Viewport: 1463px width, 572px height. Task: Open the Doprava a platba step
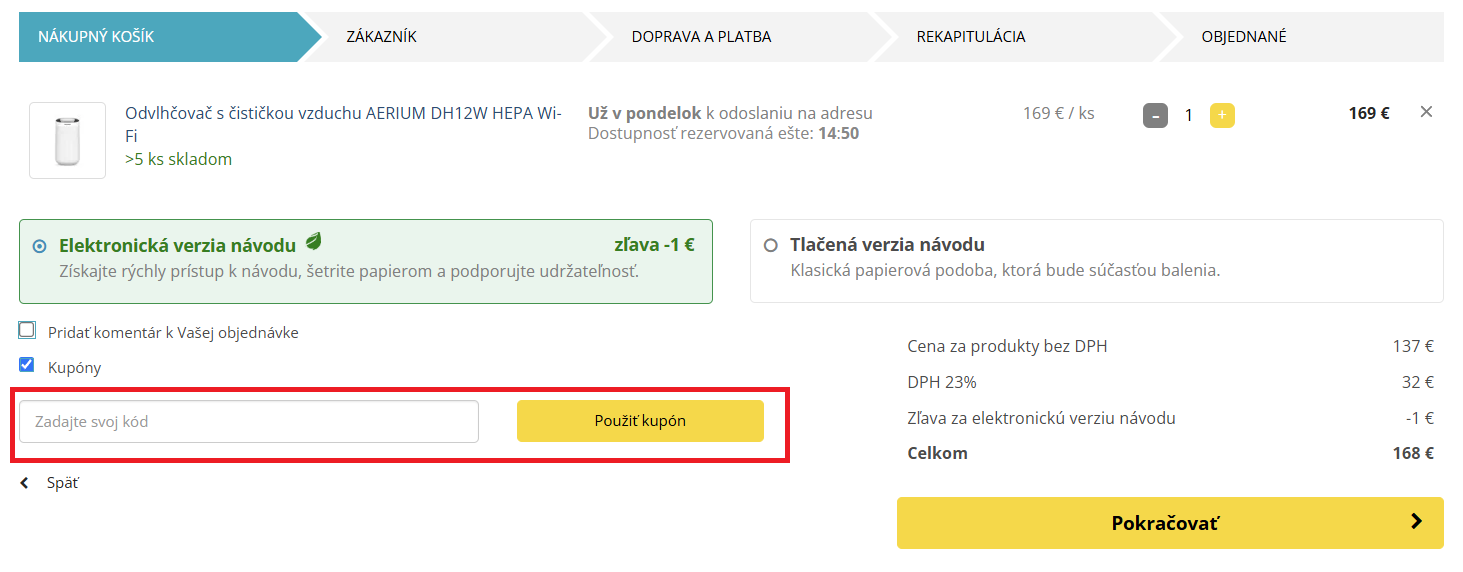(x=701, y=37)
